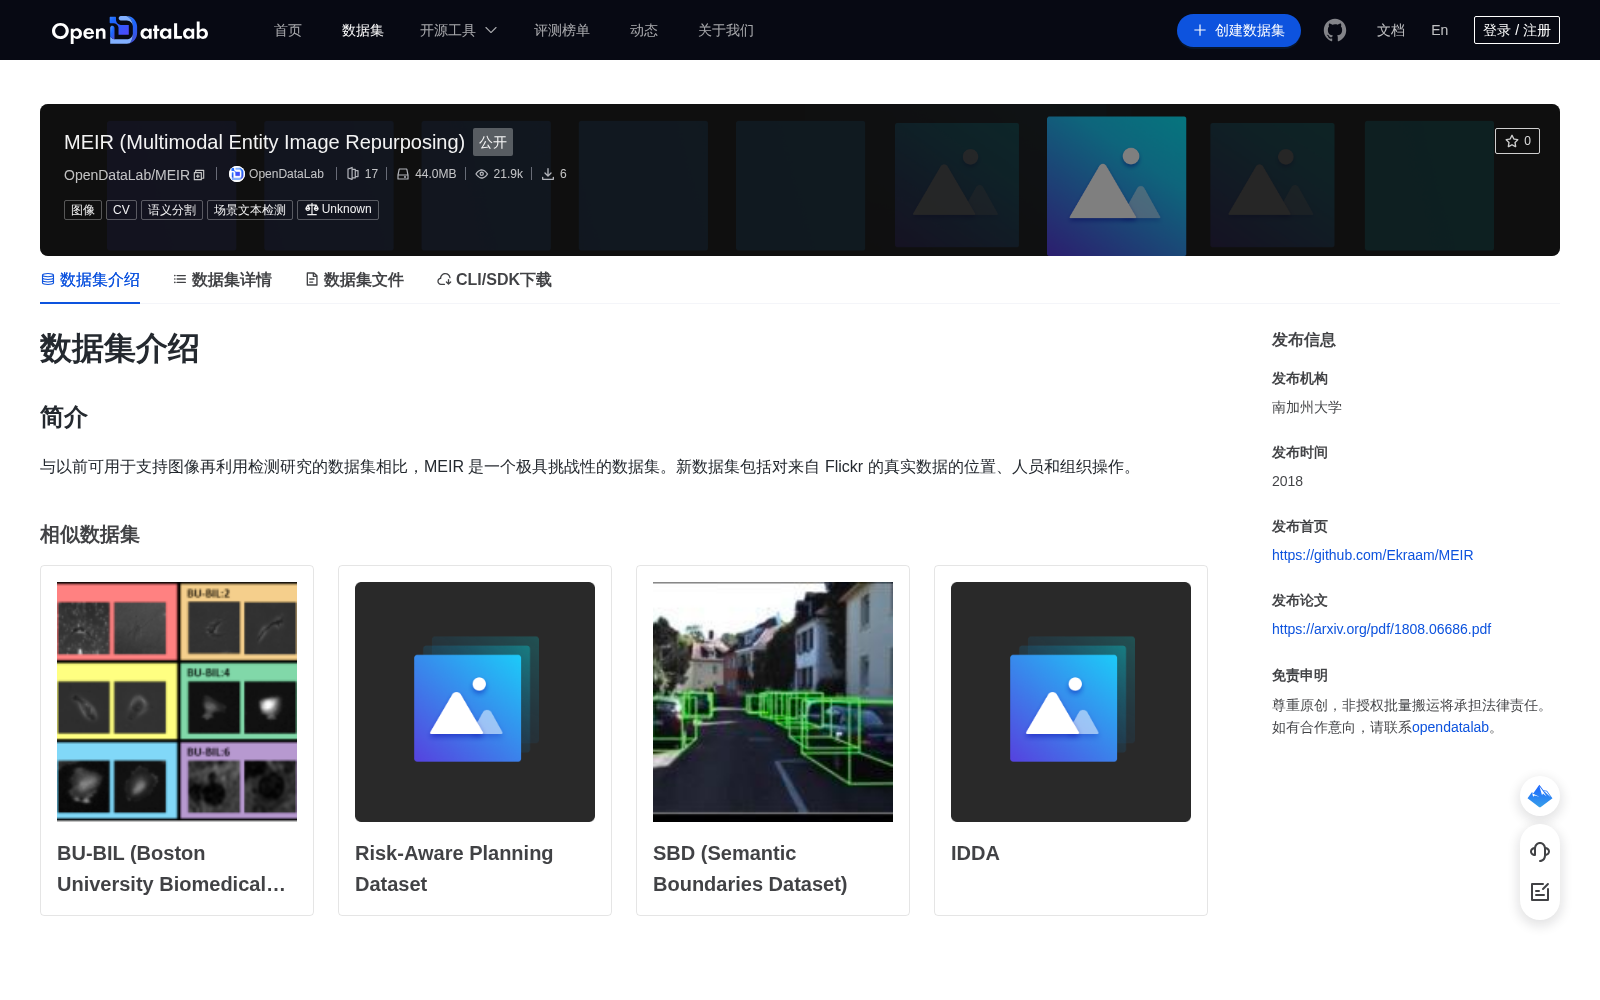Image resolution: width=1600 pixels, height=1000 pixels.
Task: Open the feedback edit note icon
Action: (1540, 892)
